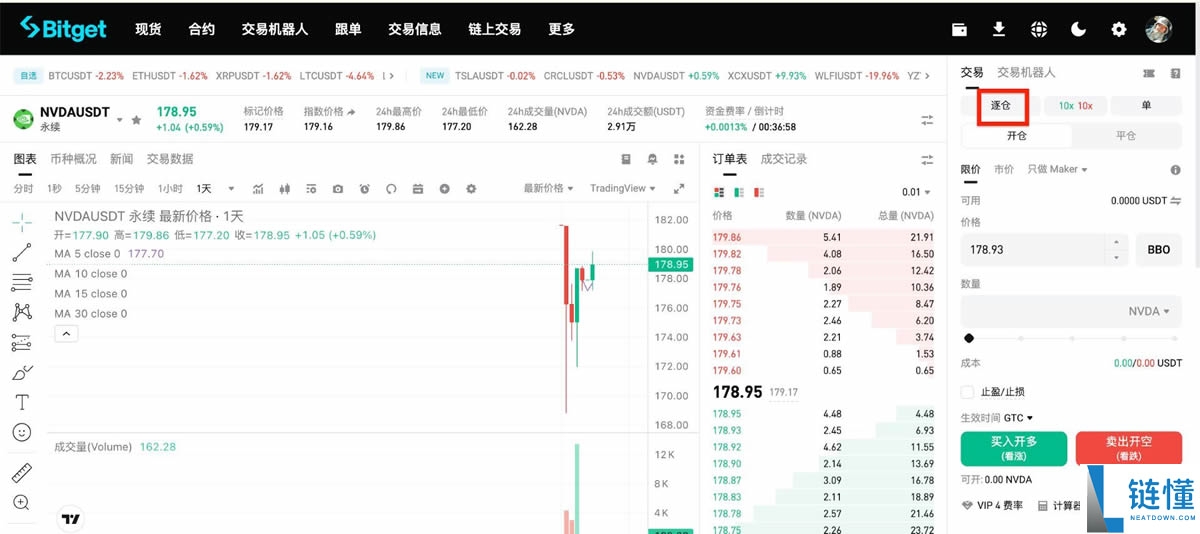Select the 15分钟 interval
Viewport: 1200px width, 534px height.
pyautogui.click(x=128, y=188)
